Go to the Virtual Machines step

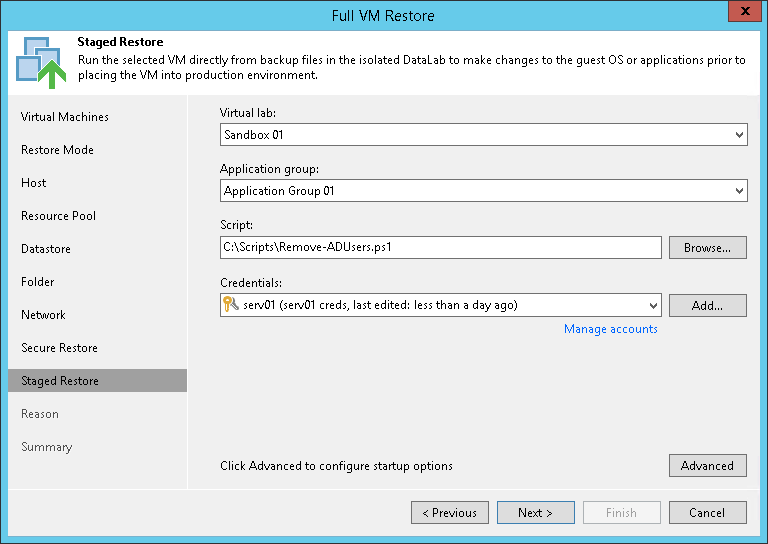coord(65,117)
